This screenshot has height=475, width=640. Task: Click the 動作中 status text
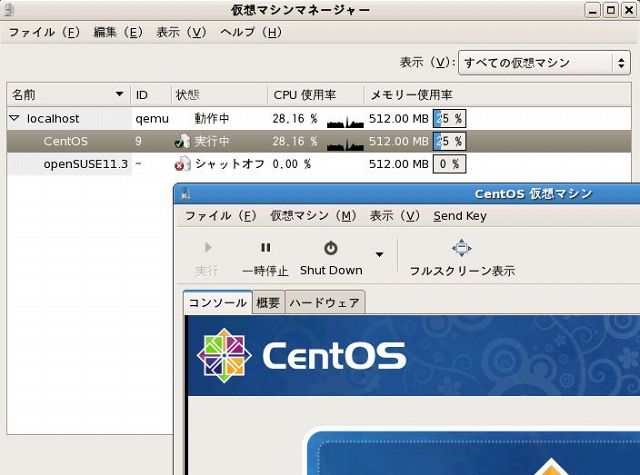[x=212, y=118]
